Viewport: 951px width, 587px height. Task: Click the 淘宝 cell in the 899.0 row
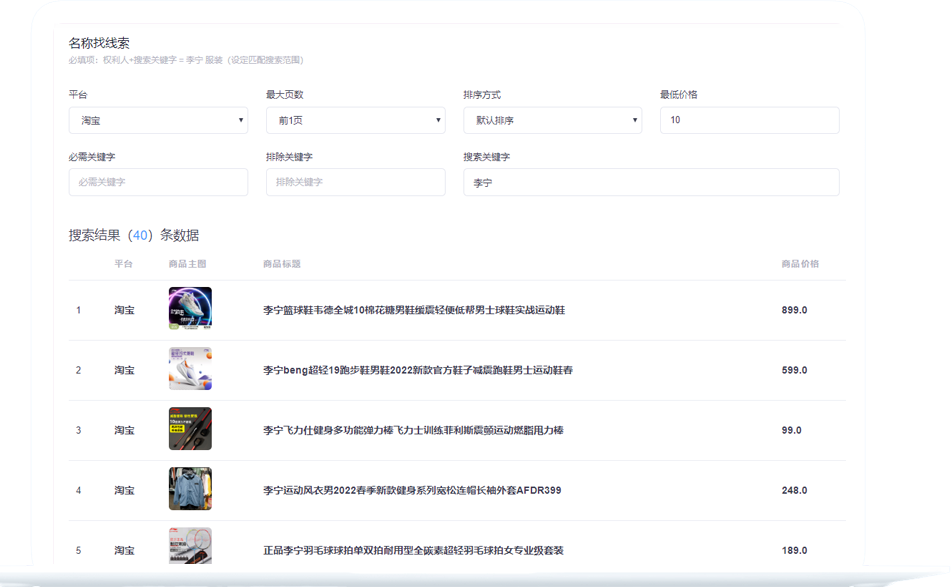pos(124,310)
